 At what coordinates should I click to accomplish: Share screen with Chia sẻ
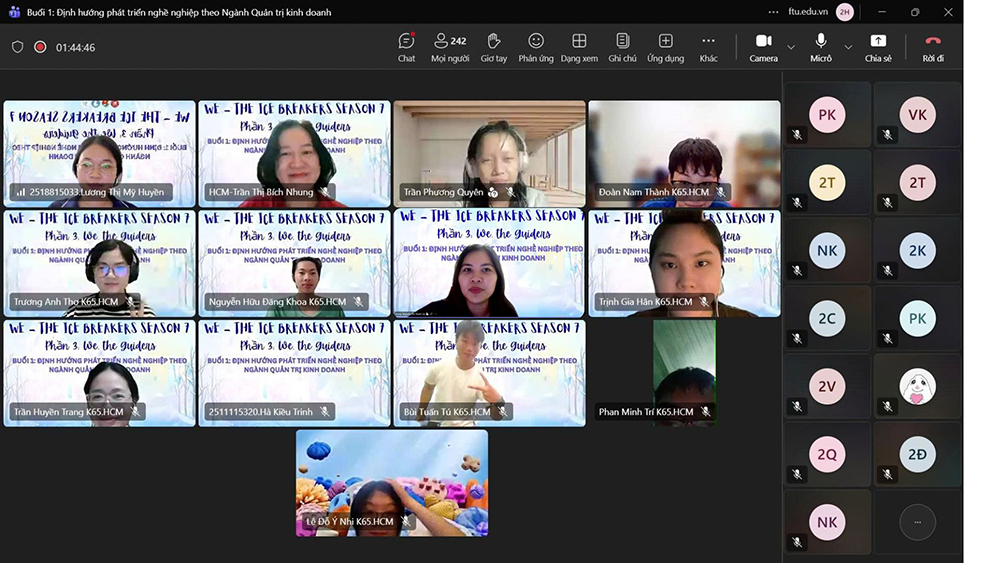(x=878, y=48)
